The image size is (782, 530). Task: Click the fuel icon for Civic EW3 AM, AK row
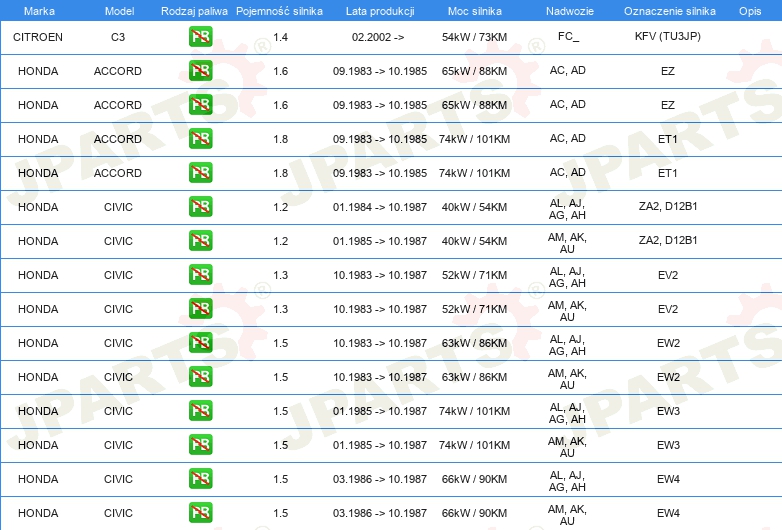(x=200, y=444)
